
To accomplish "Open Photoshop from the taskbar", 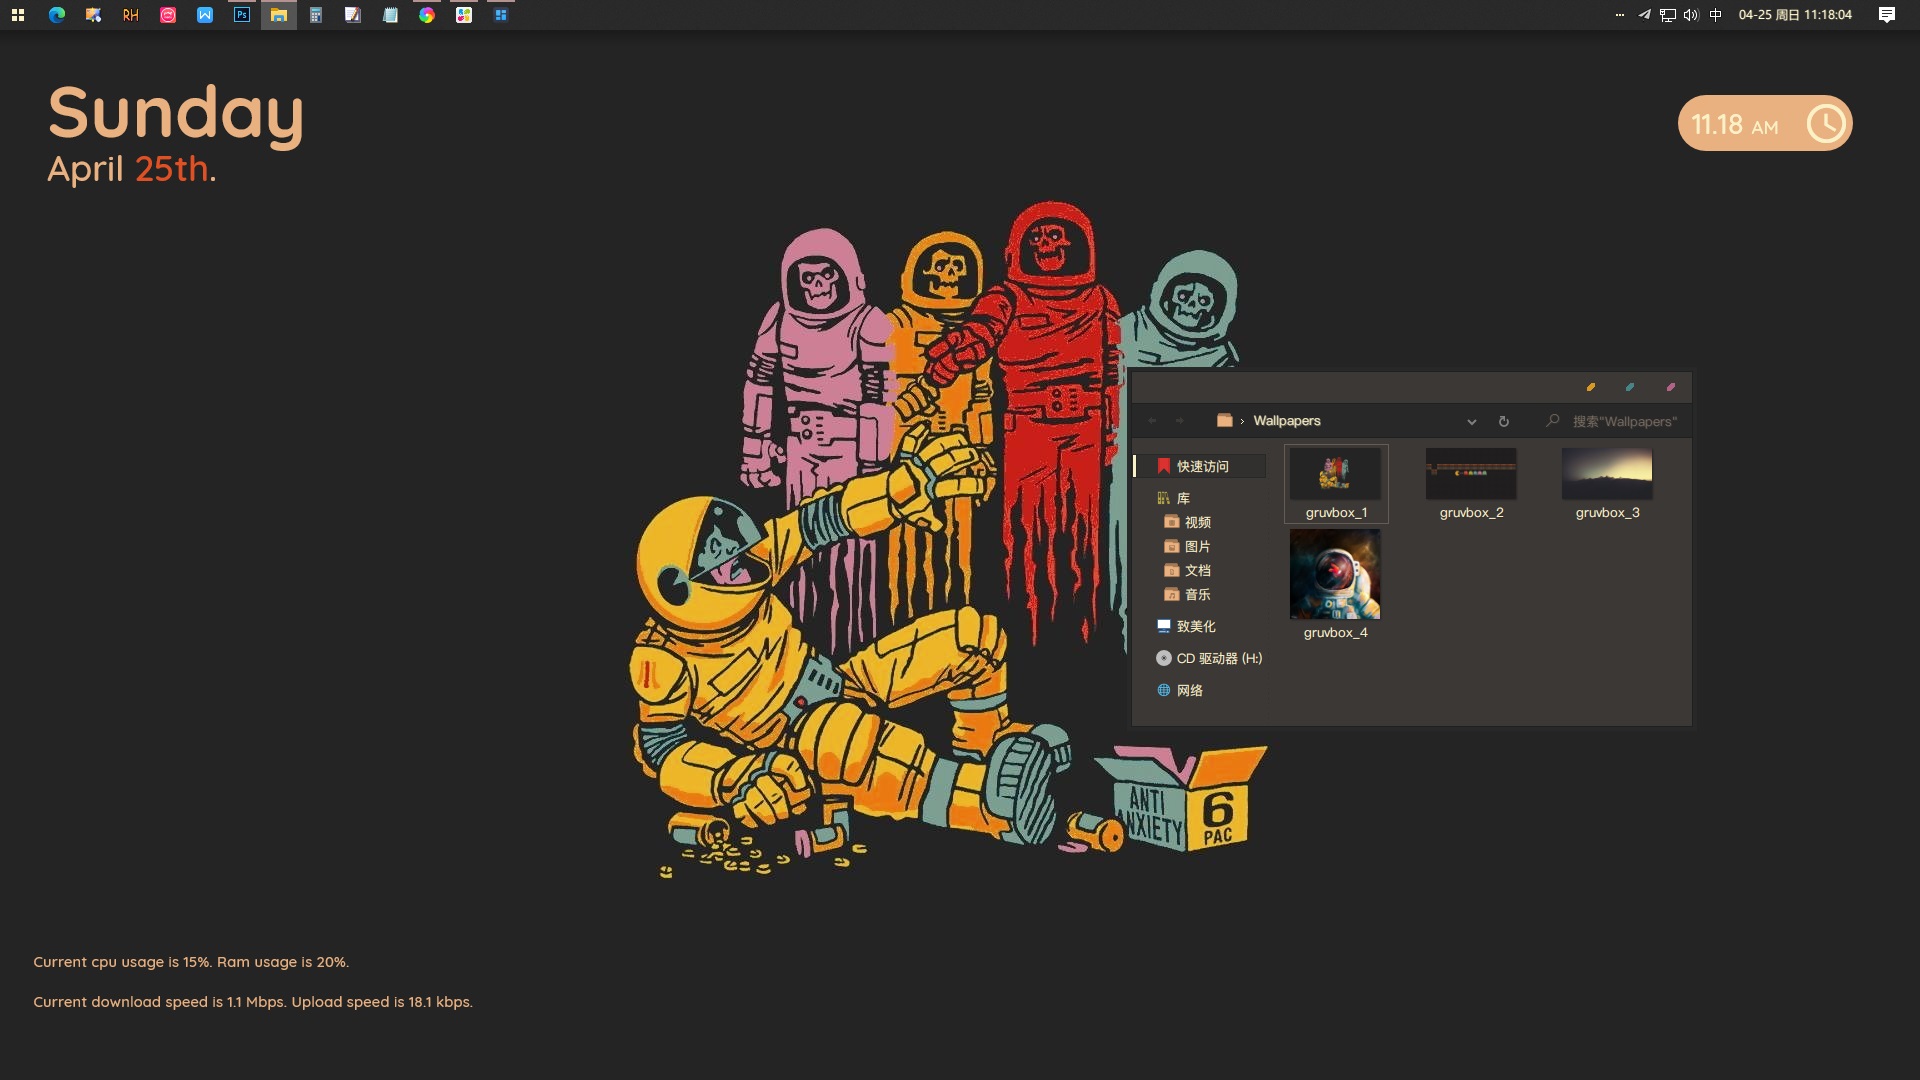I will tap(242, 15).
